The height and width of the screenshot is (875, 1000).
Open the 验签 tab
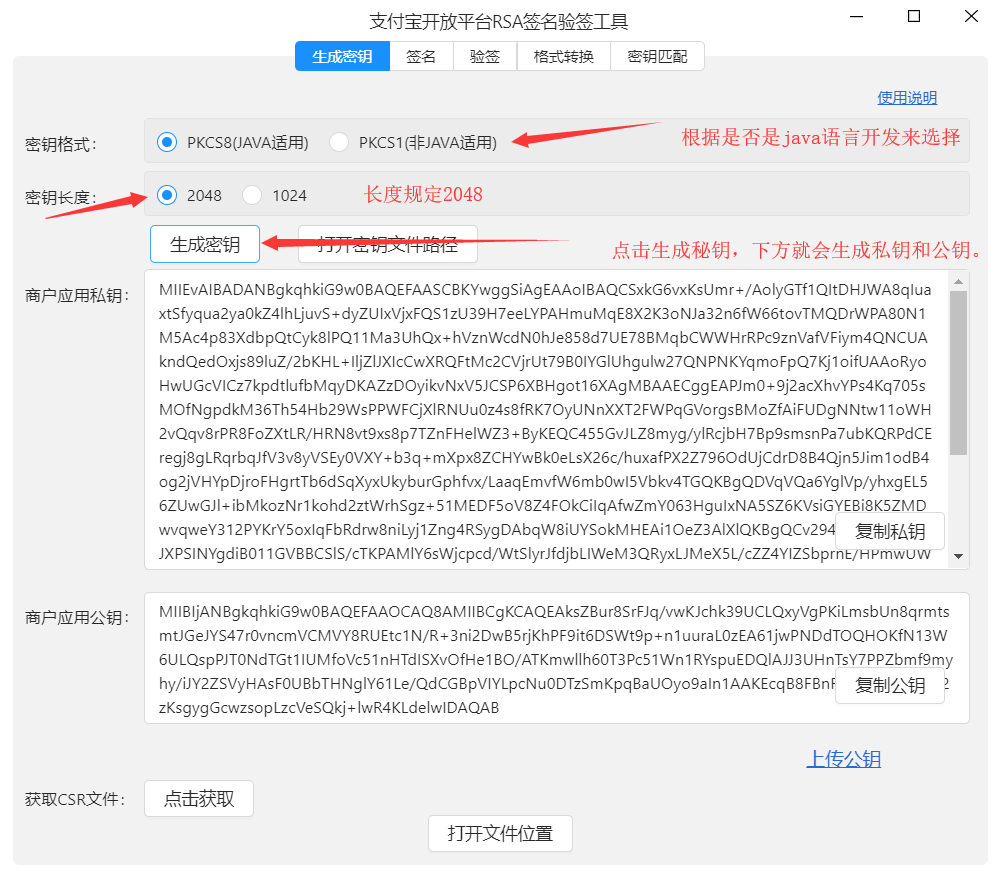[x=485, y=56]
